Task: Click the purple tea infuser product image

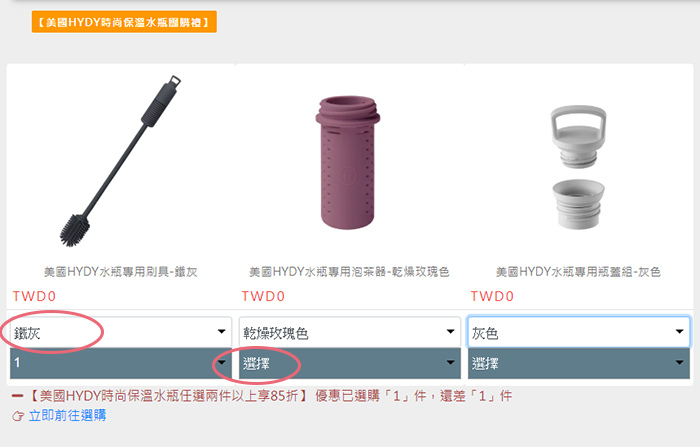Action: (x=348, y=162)
